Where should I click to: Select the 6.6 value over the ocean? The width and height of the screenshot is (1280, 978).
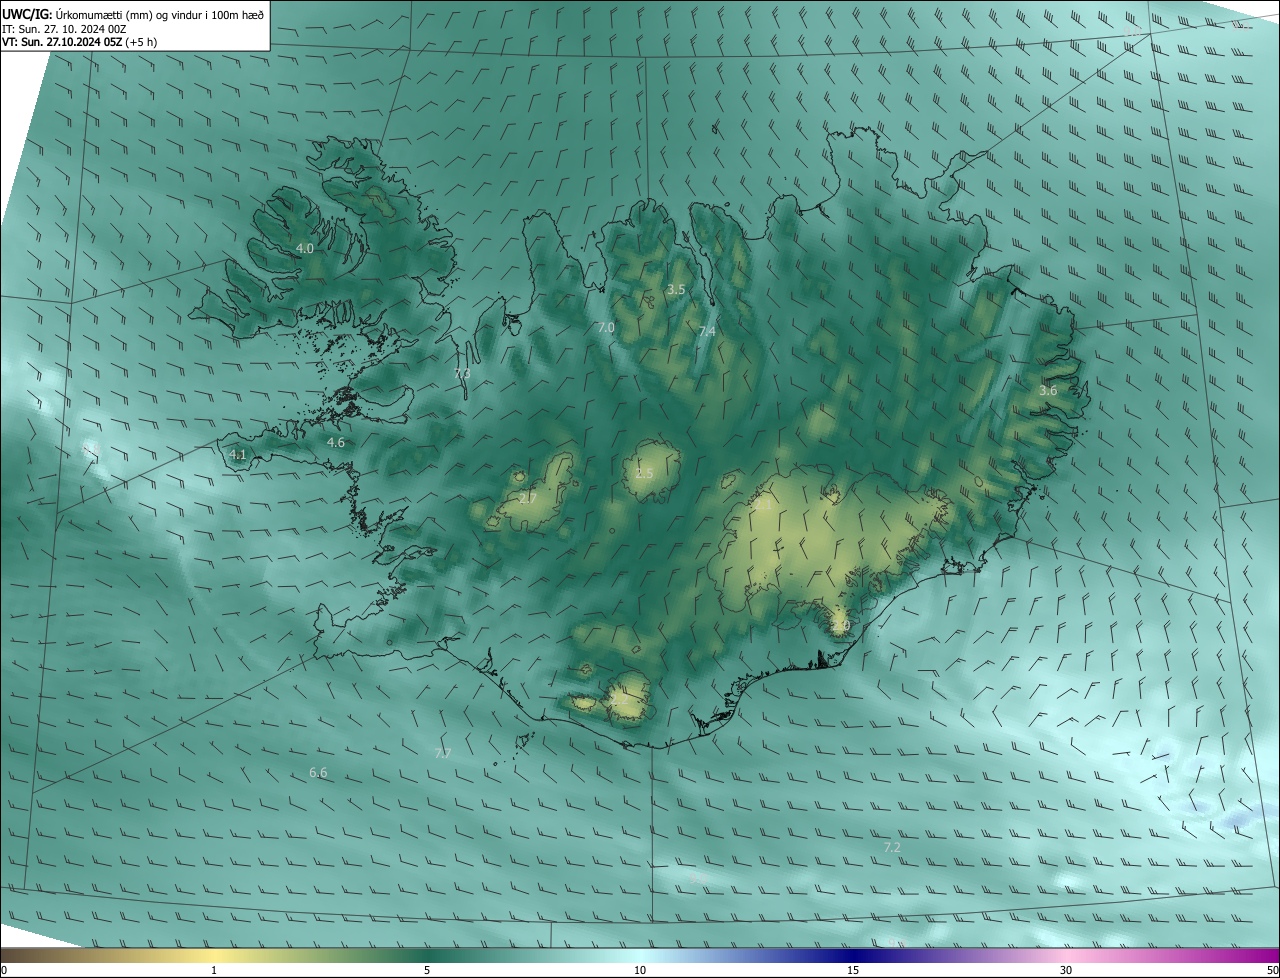pyautogui.click(x=318, y=773)
